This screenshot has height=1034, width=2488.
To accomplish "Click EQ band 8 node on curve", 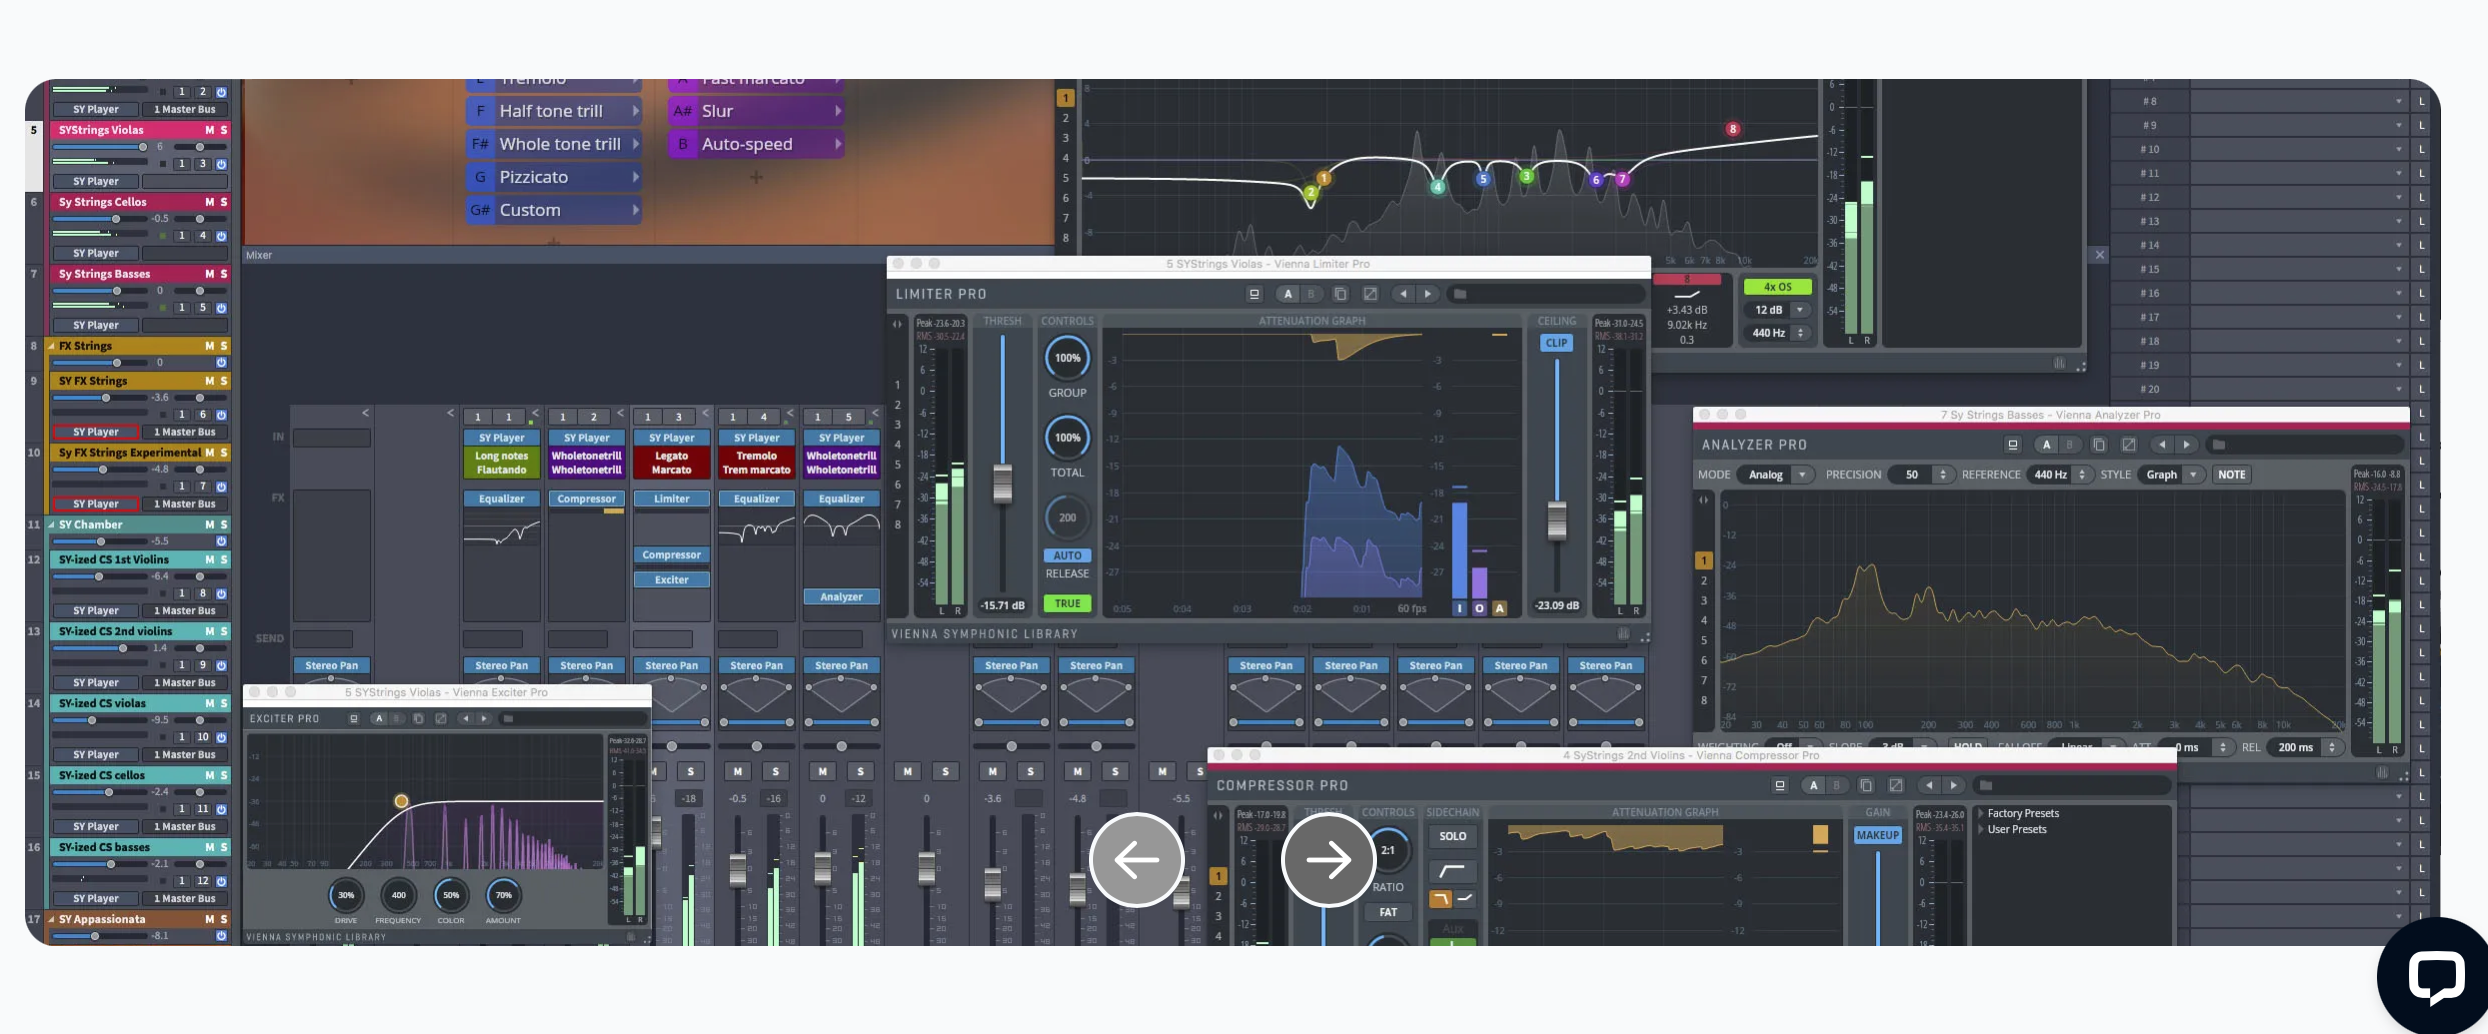I will tap(1733, 129).
